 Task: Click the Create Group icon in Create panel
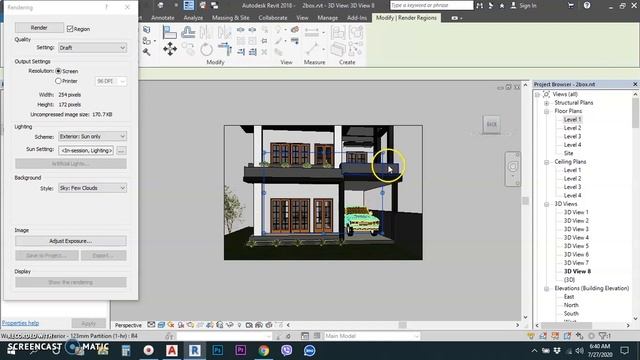pyautogui.click(x=357, y=32)
